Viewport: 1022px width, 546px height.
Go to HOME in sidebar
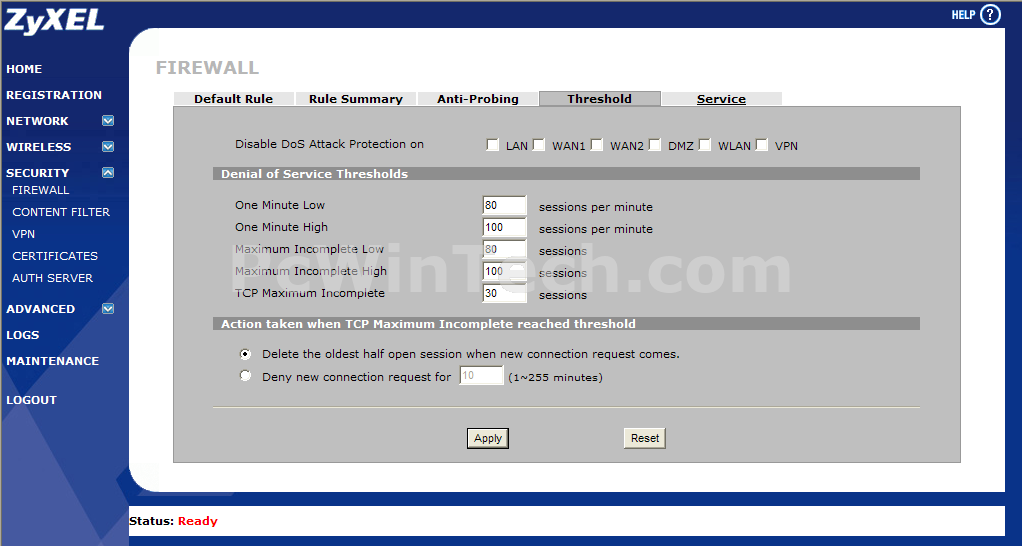click(24, 69)
